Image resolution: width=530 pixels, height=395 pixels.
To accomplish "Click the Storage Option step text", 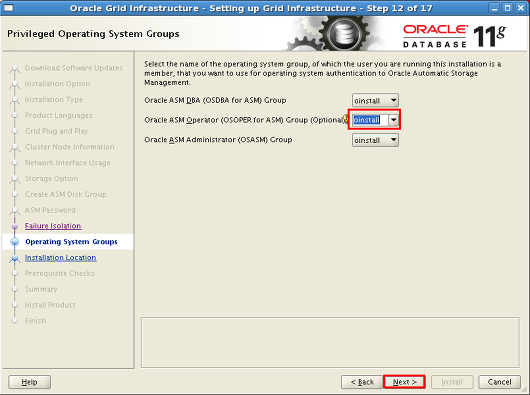I will point(51,178).
